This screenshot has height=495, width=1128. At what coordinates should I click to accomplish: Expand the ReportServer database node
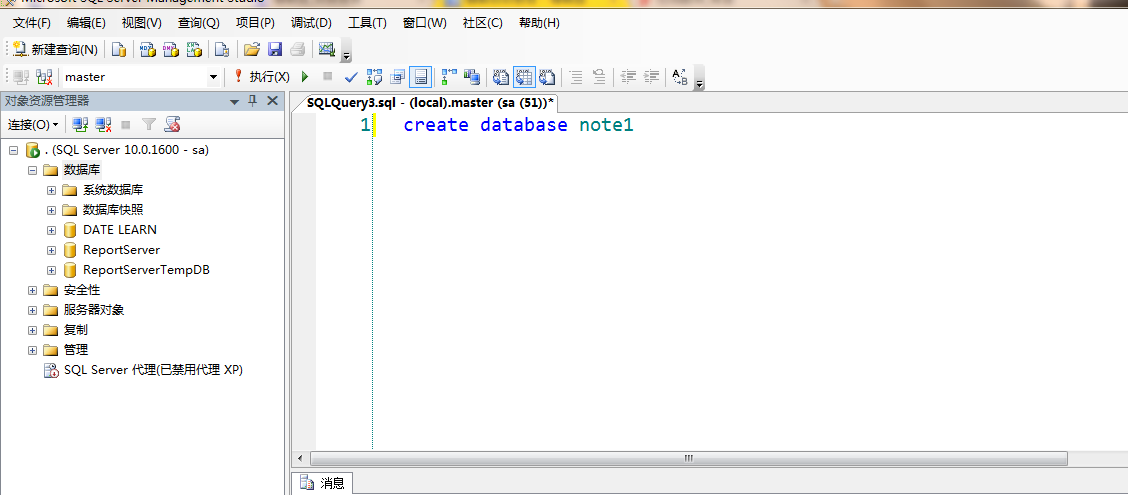51,250
